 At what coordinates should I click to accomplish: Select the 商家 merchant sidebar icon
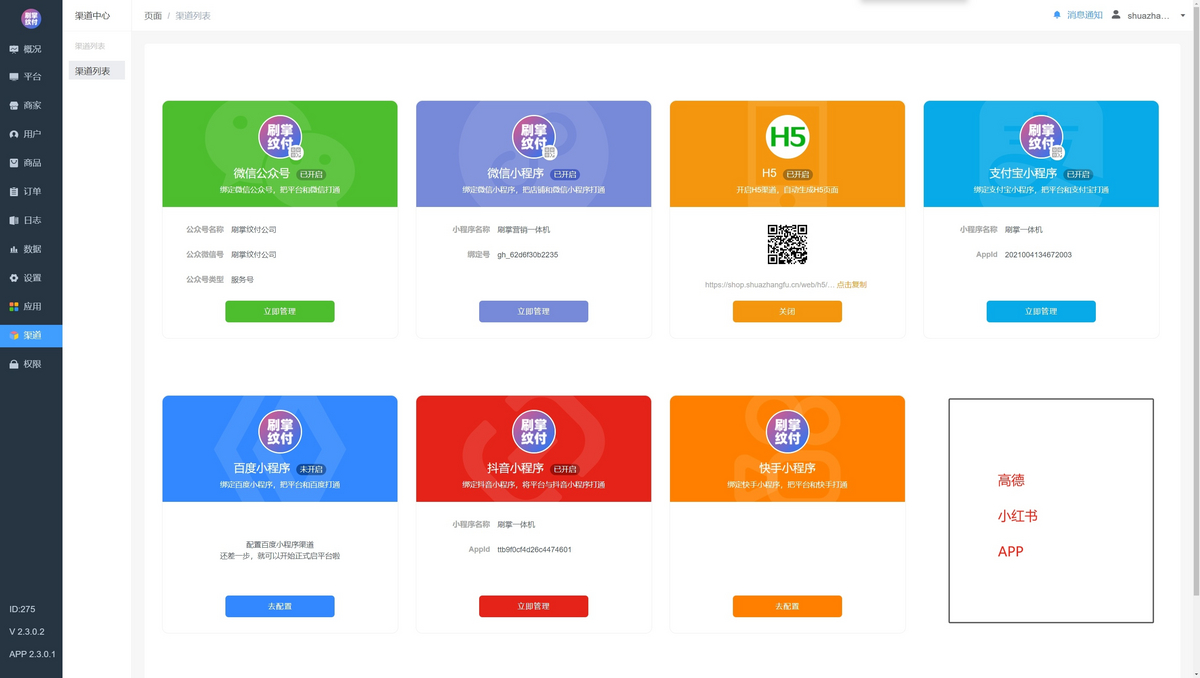(x=14, y=105)
